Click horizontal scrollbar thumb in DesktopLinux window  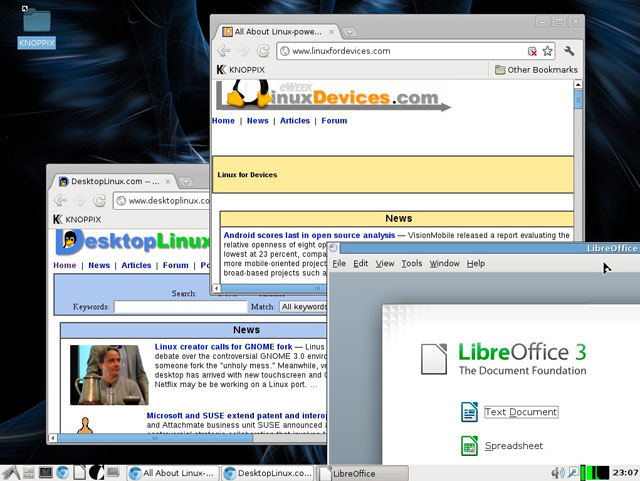pyautogui.click(x=155, y=438)
